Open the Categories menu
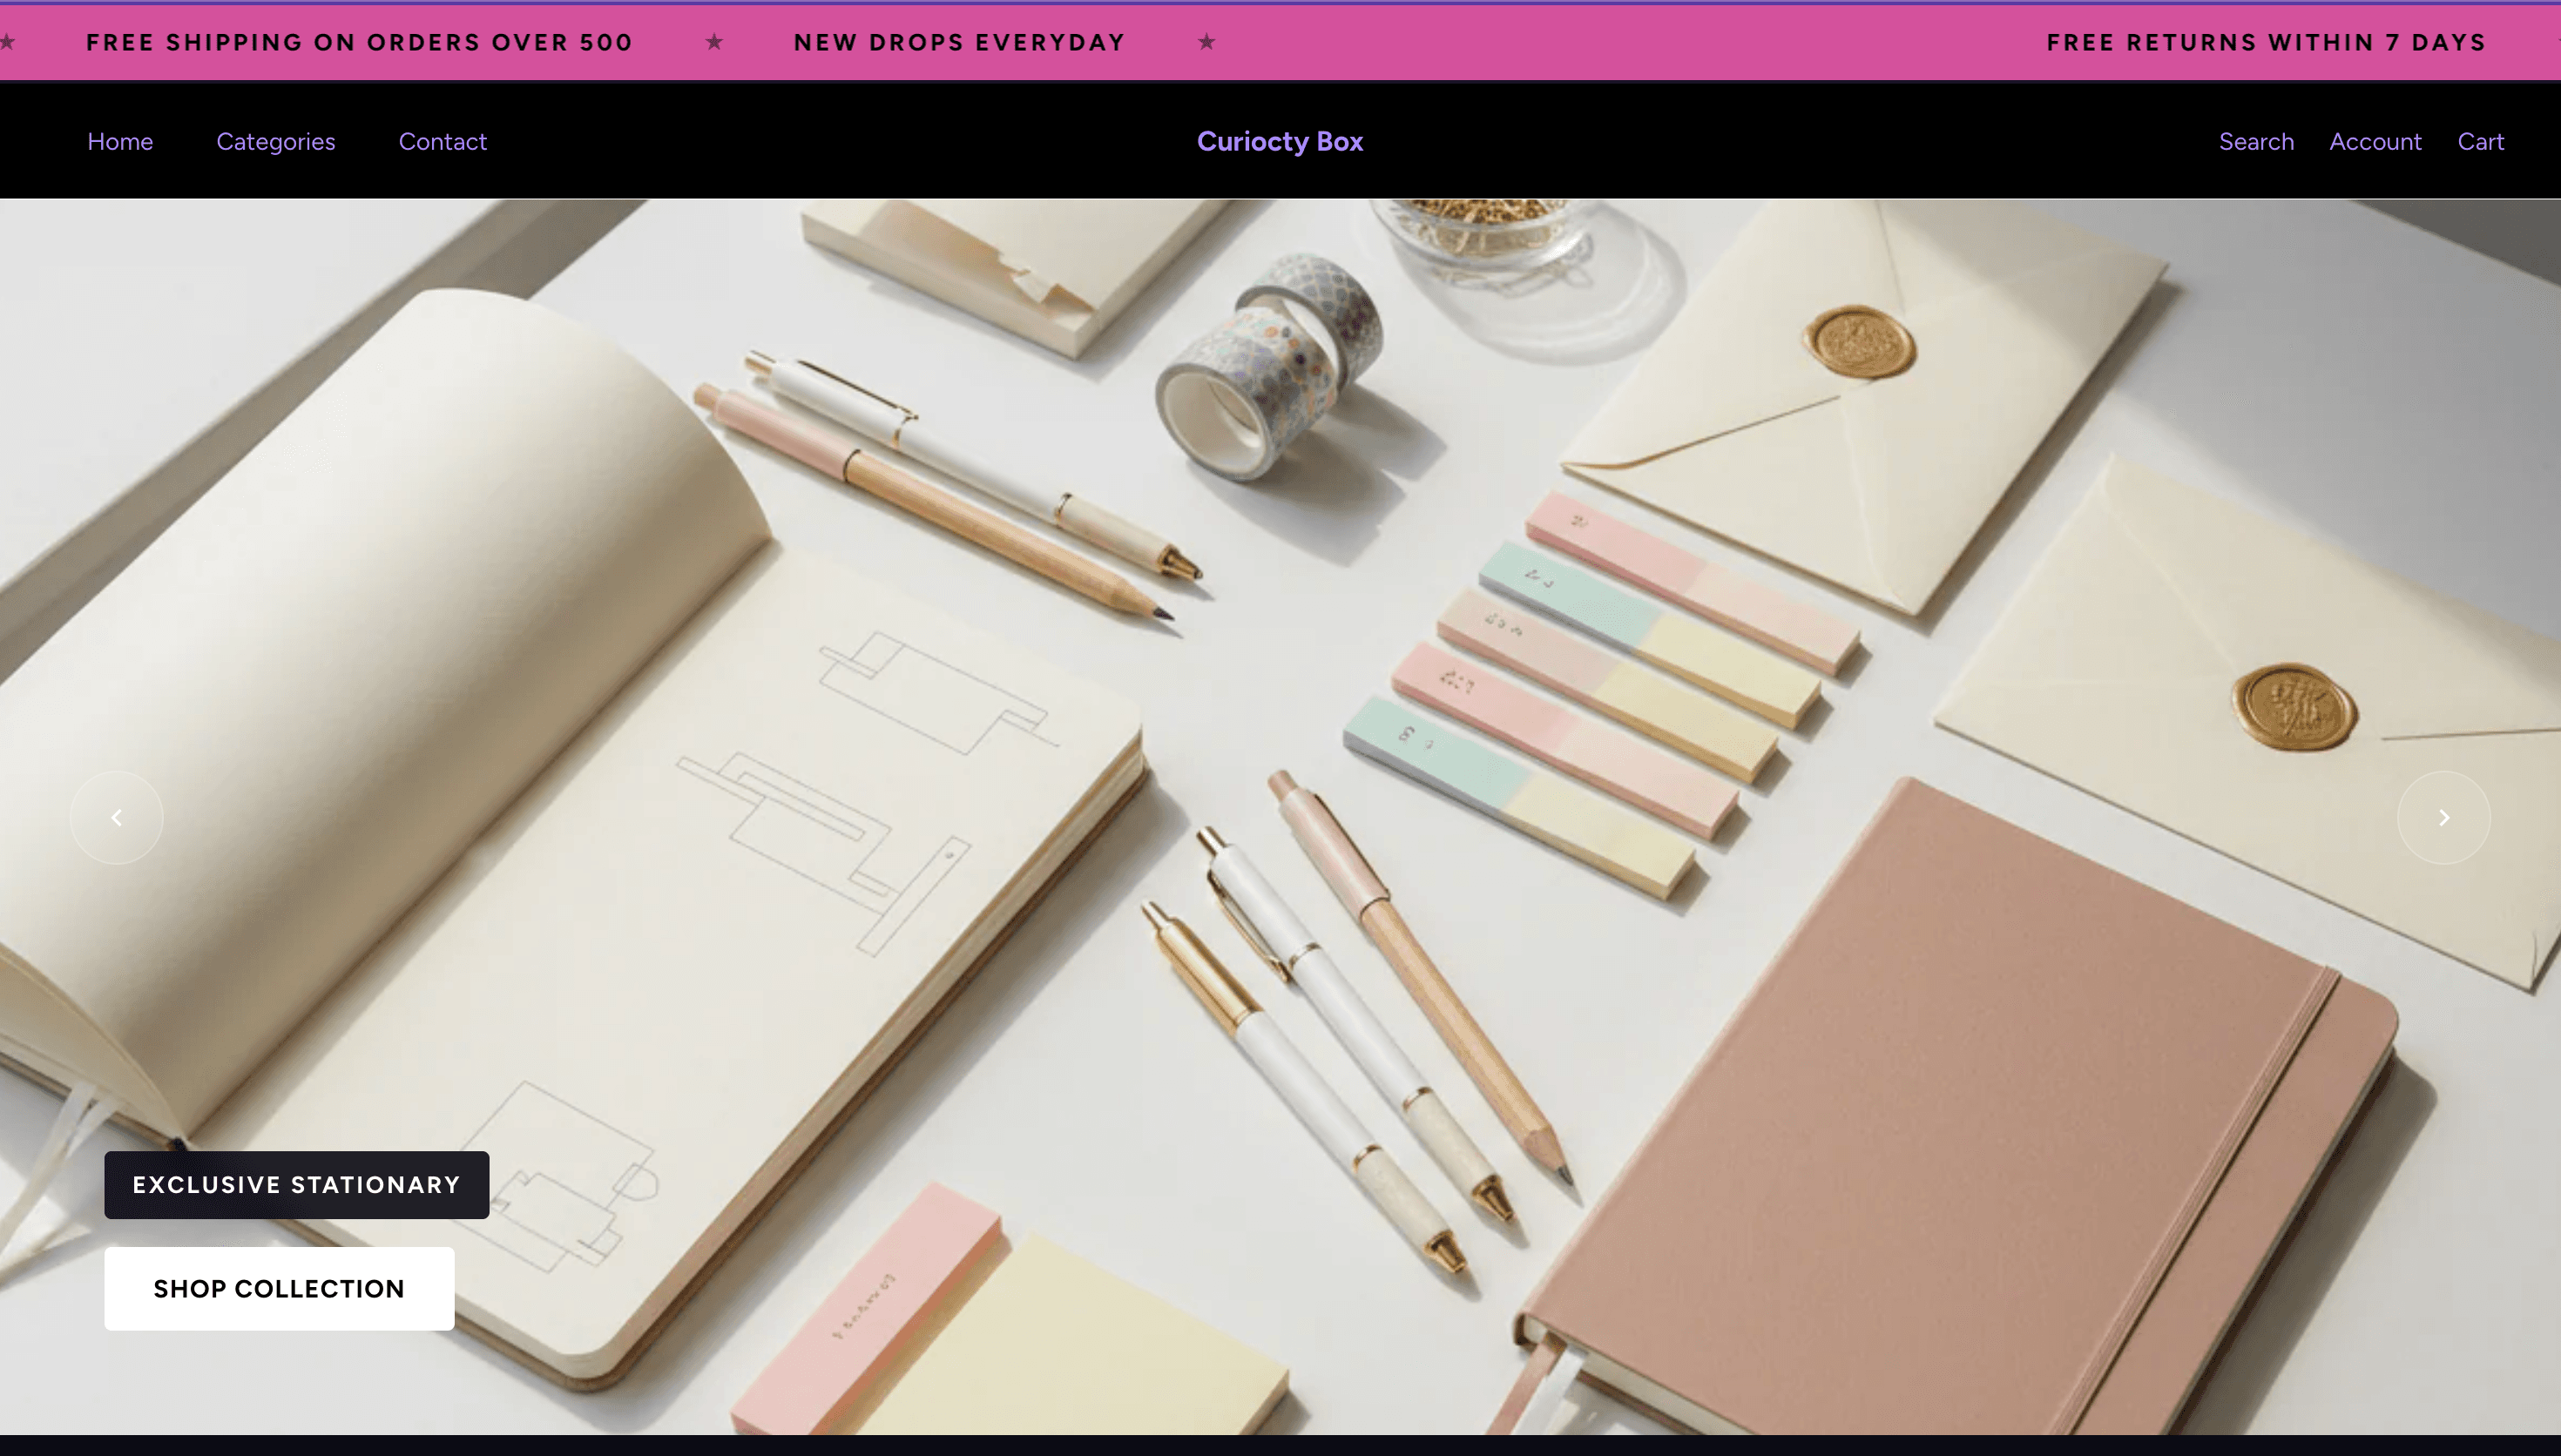Viewport: 2561px width, 1456px height. (x=276, y=141)
